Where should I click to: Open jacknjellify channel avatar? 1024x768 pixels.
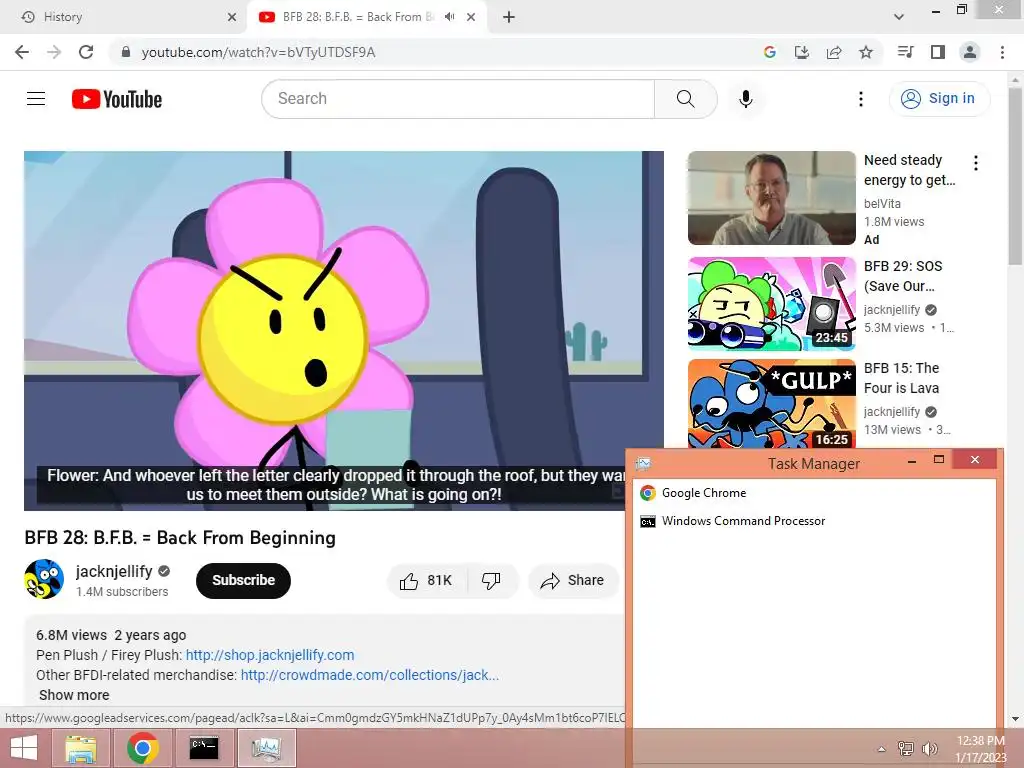(x=44, y=579)
